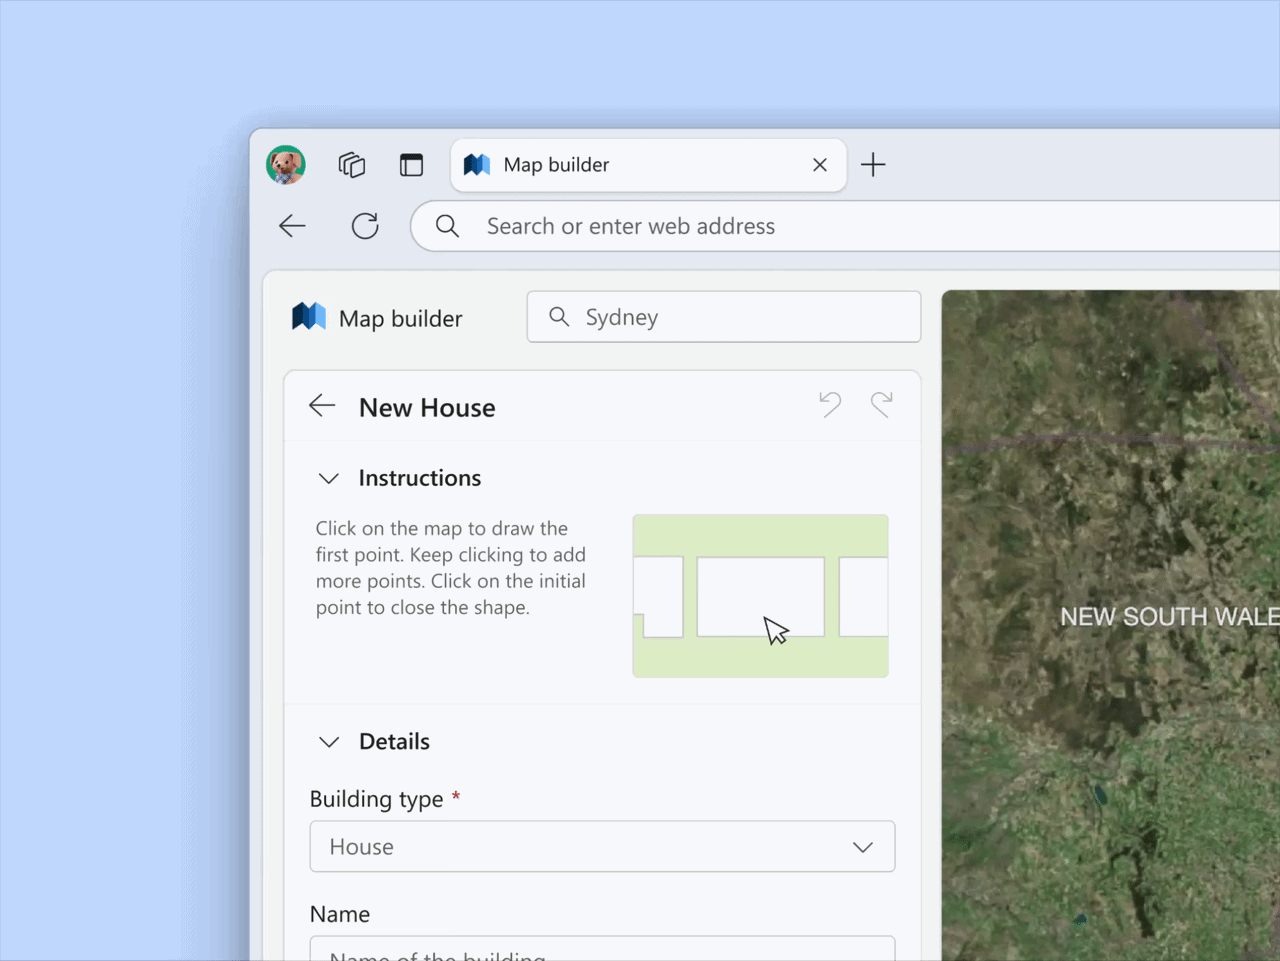This screenshot has height=961, width=1280.
Task: Go back in the browser
Action: (x=292, y=226)
